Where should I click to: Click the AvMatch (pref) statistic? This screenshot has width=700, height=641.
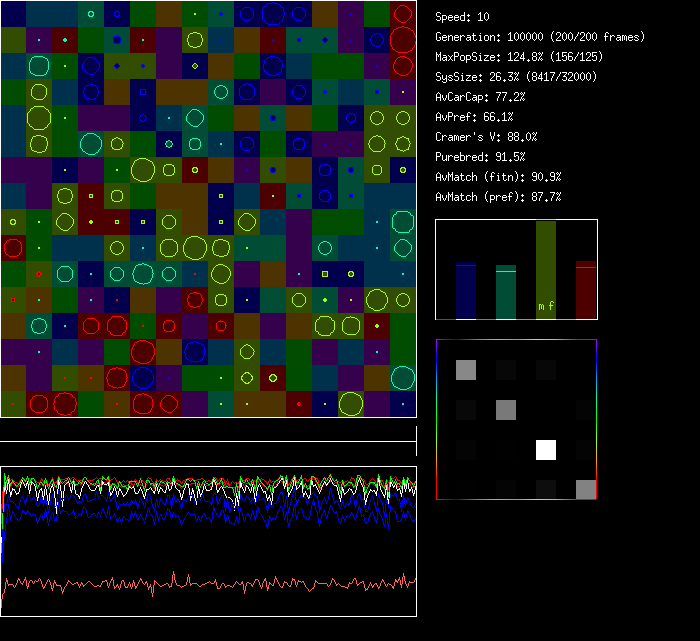click(499, 197)
